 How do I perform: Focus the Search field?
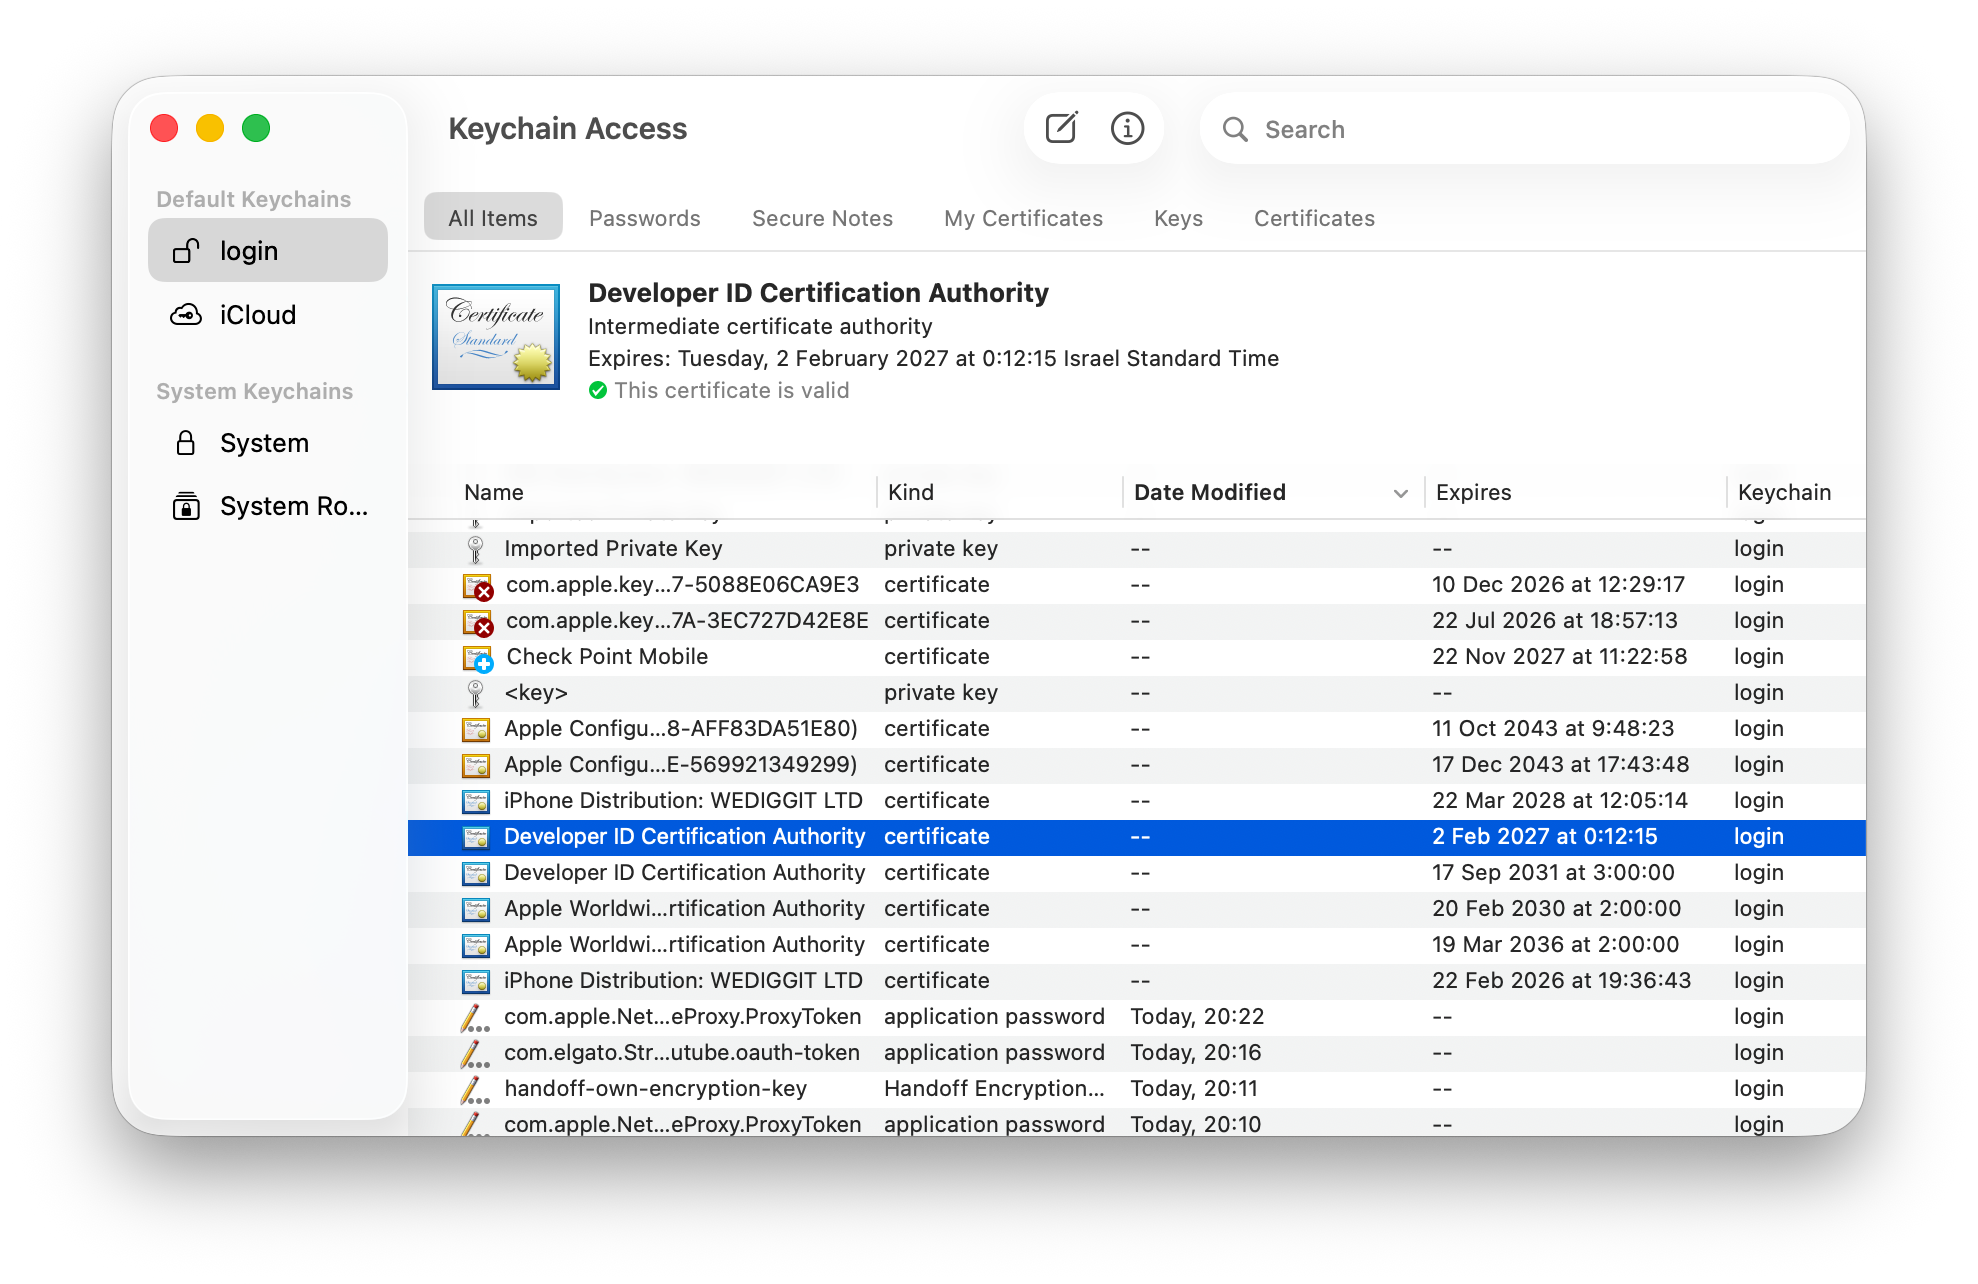coord(1526,129)
